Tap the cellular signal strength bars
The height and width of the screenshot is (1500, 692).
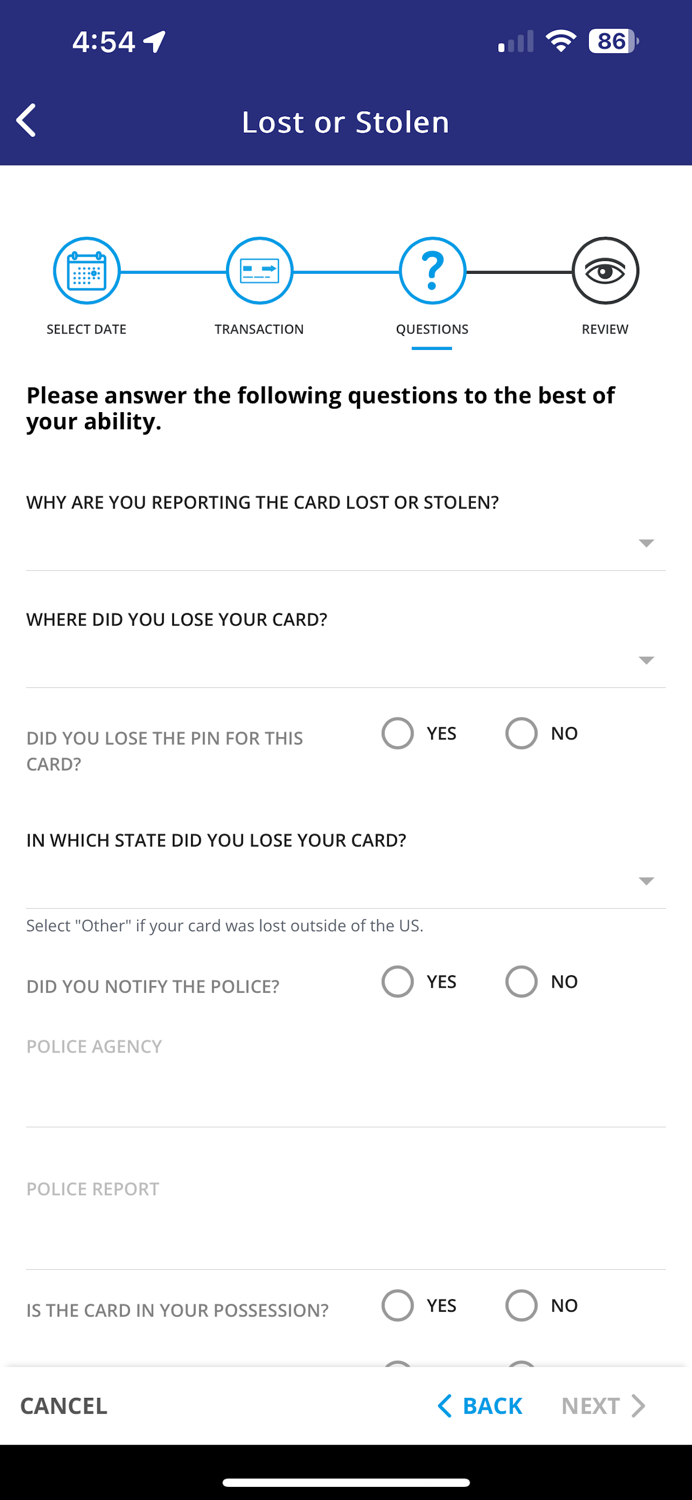[x=513, y=41]
